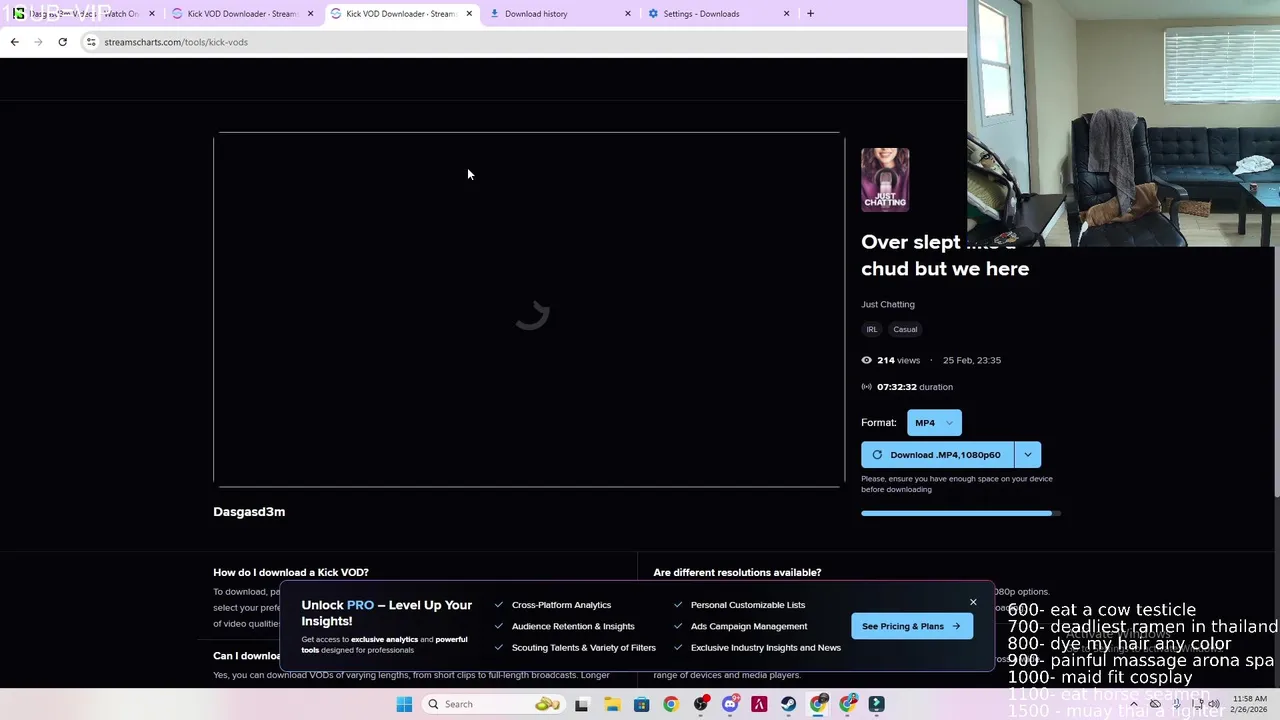Close the Download history tab
This screenshot has height=720, width=1280.
tap(628, 14)
